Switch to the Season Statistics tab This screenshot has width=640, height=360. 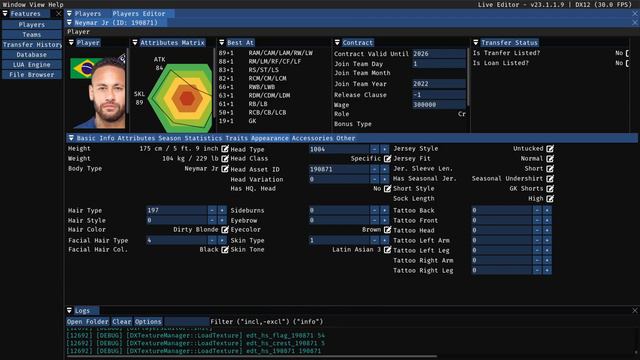(190, 138)
